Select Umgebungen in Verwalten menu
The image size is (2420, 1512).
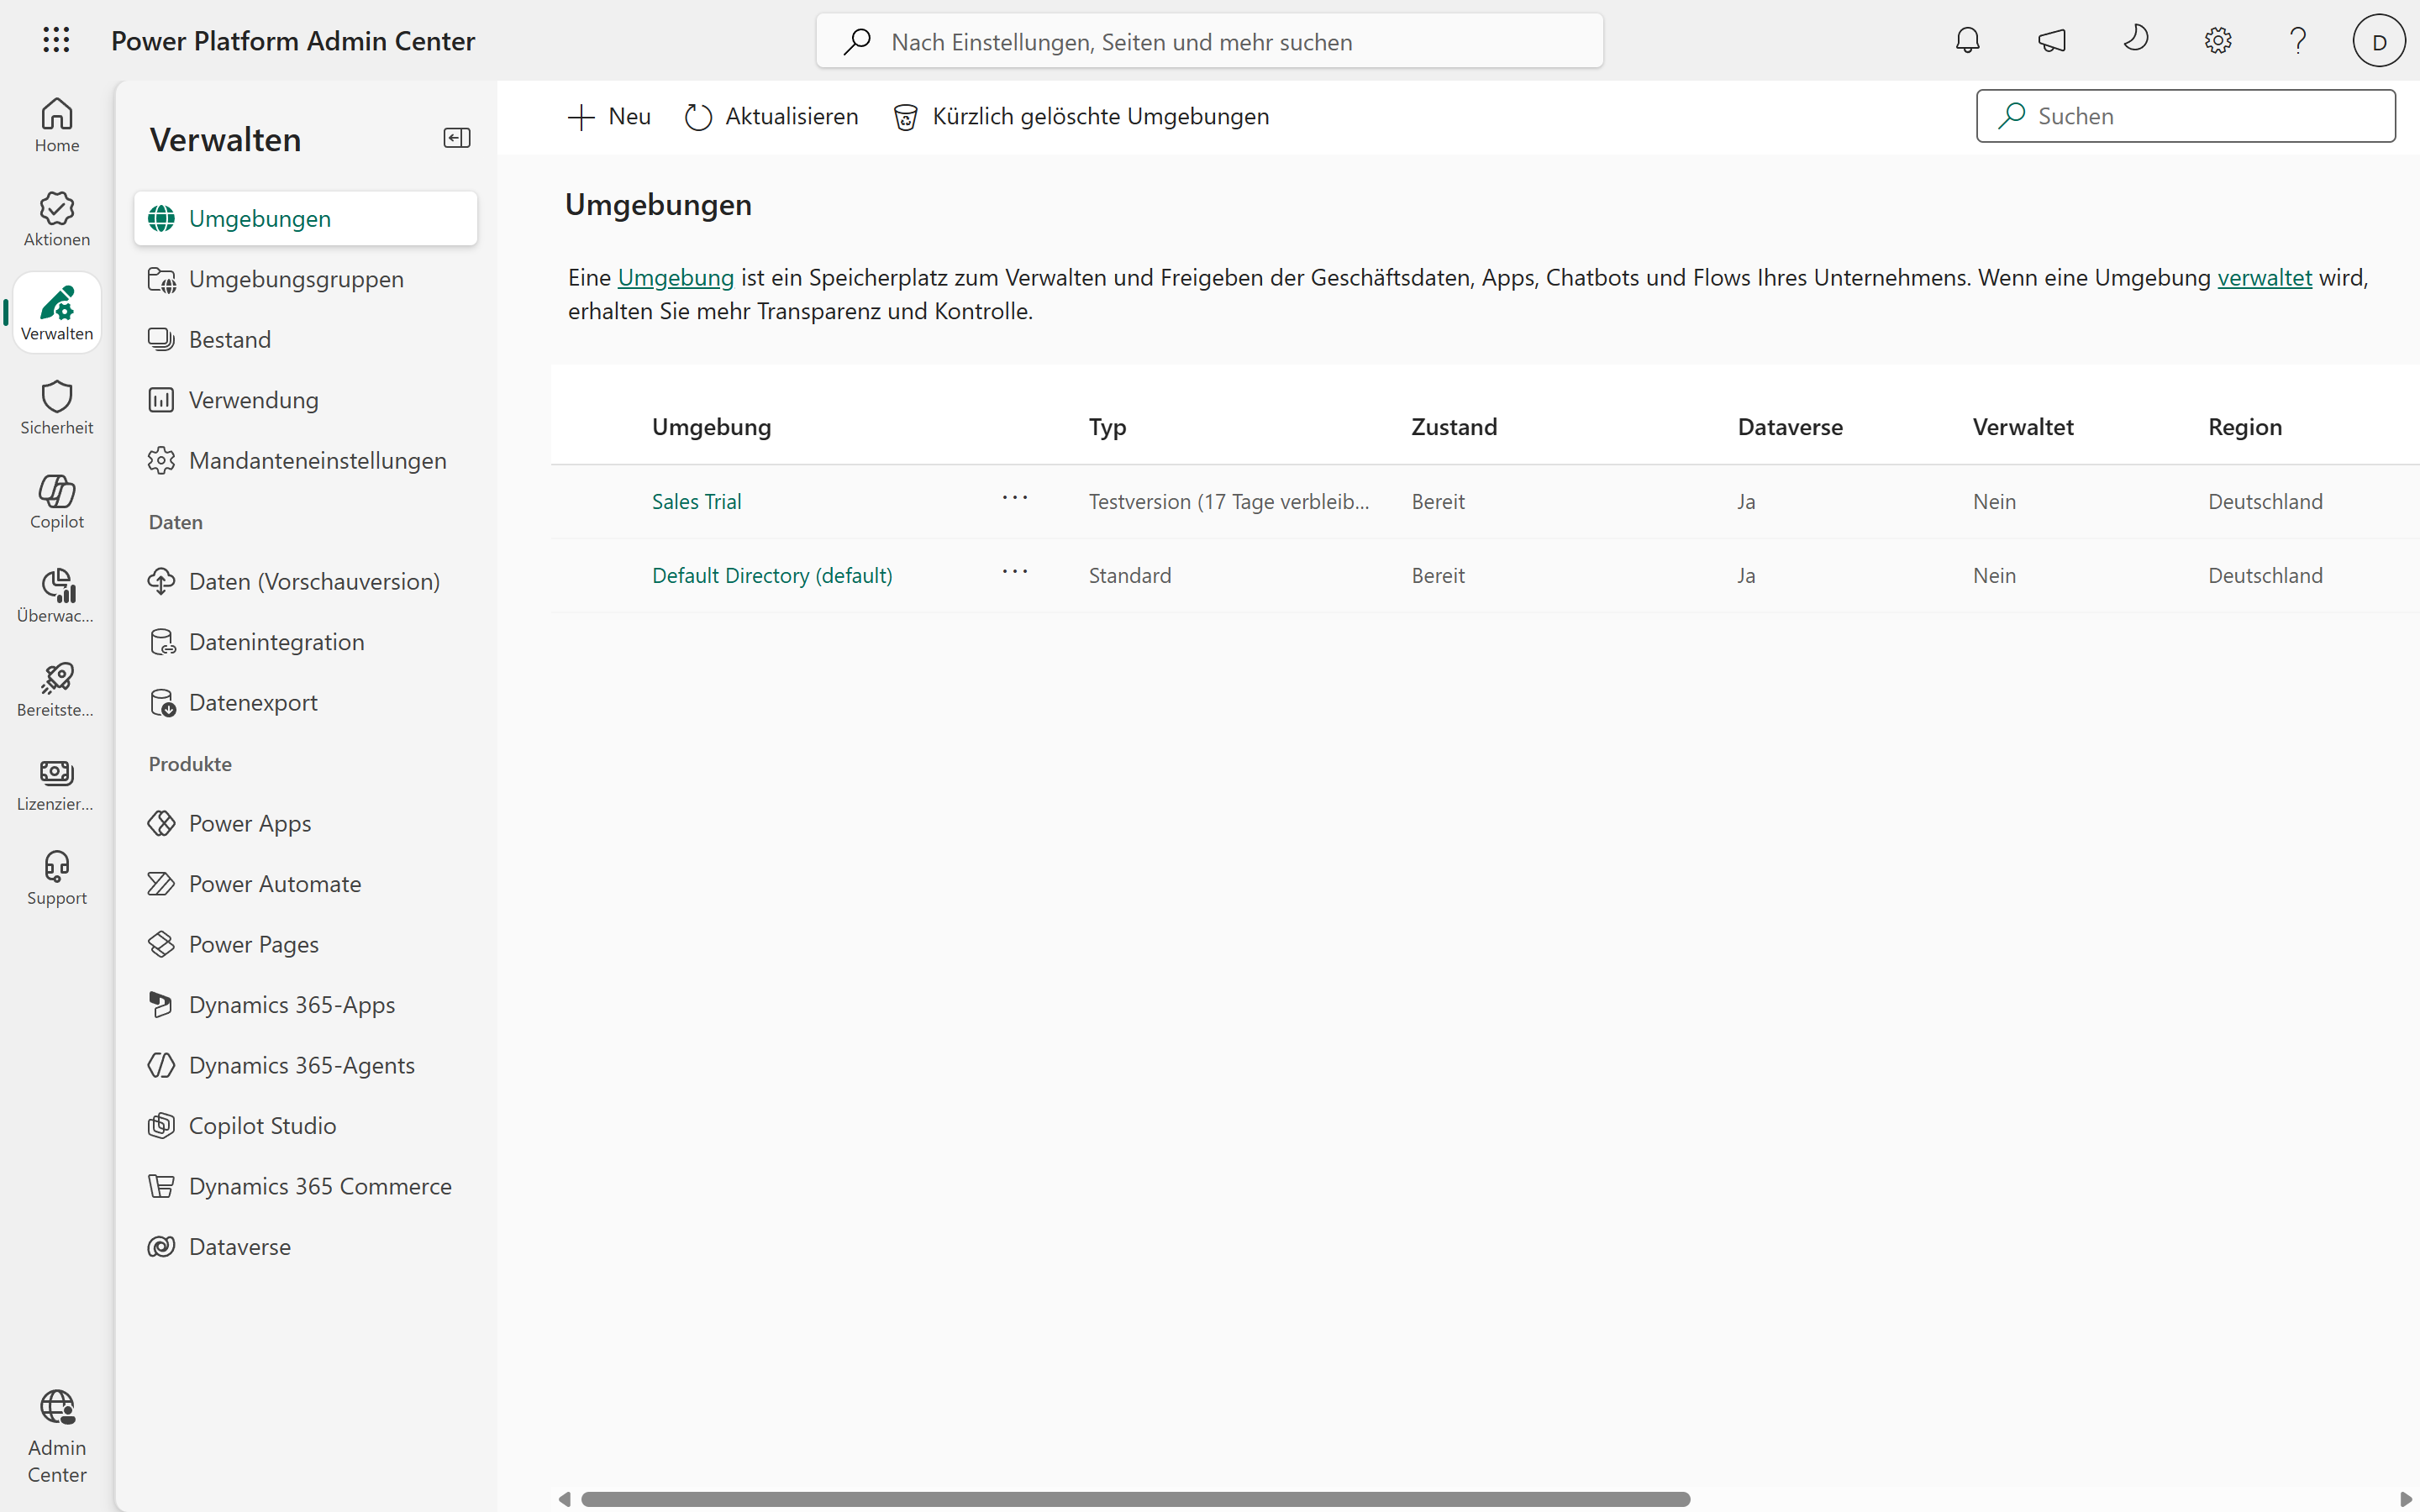(306, 218)
